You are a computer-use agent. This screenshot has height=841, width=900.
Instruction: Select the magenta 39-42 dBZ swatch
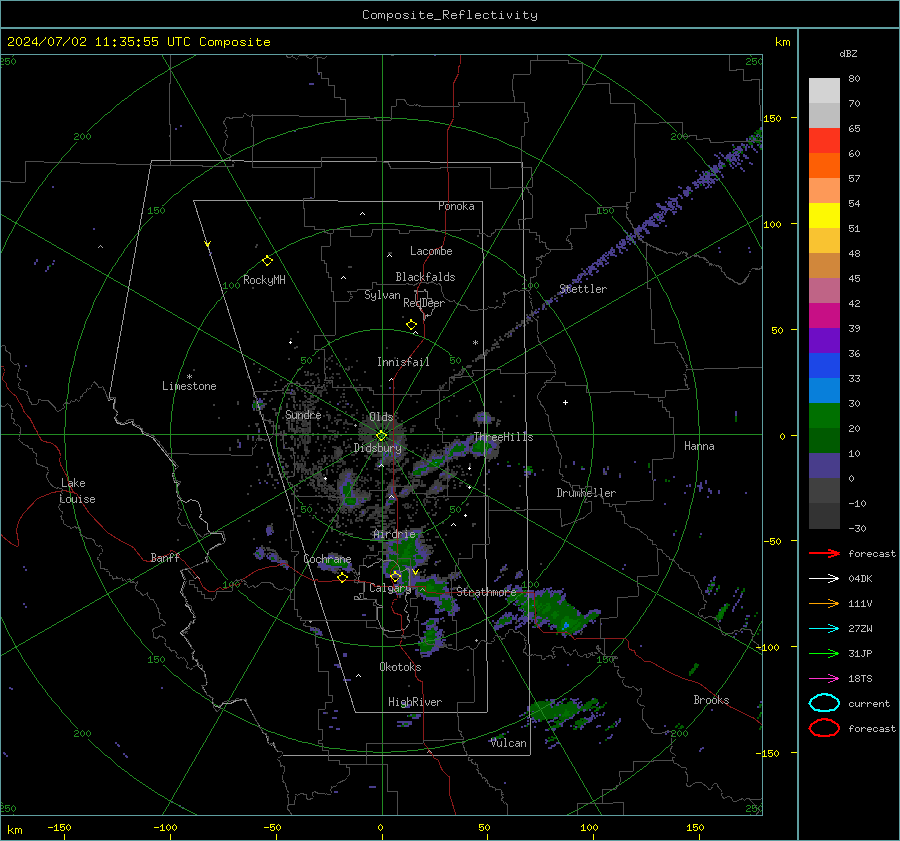(x=824, y=316)
